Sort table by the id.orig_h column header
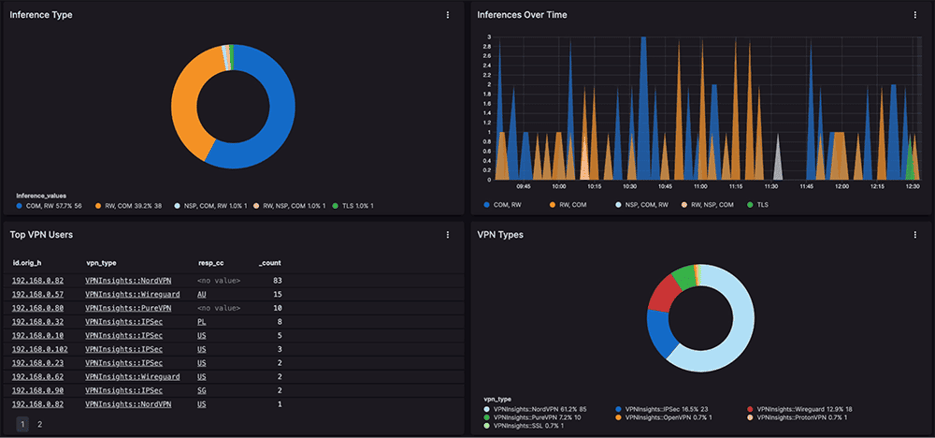The height and width of the screenshot is (438, 935). click(29, 263)
